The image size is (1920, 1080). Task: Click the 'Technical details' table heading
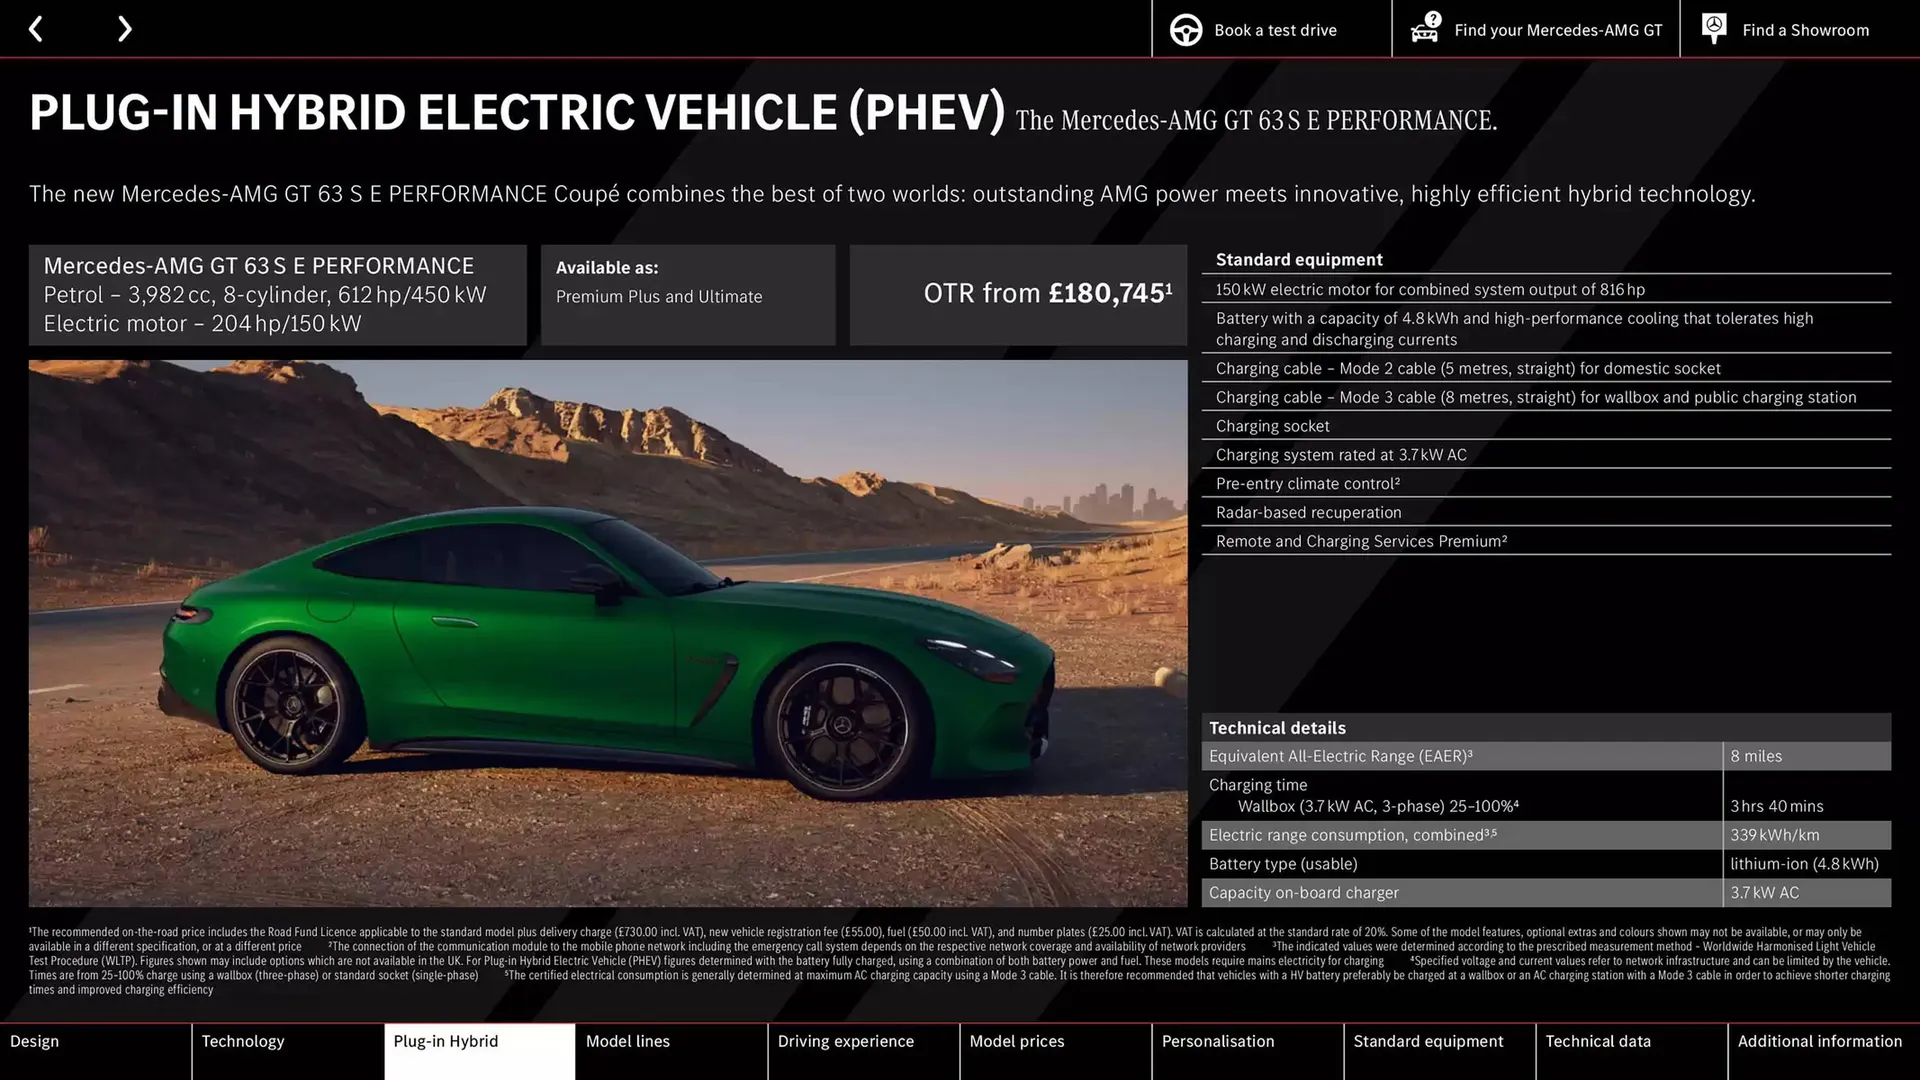click(1277, 728)
